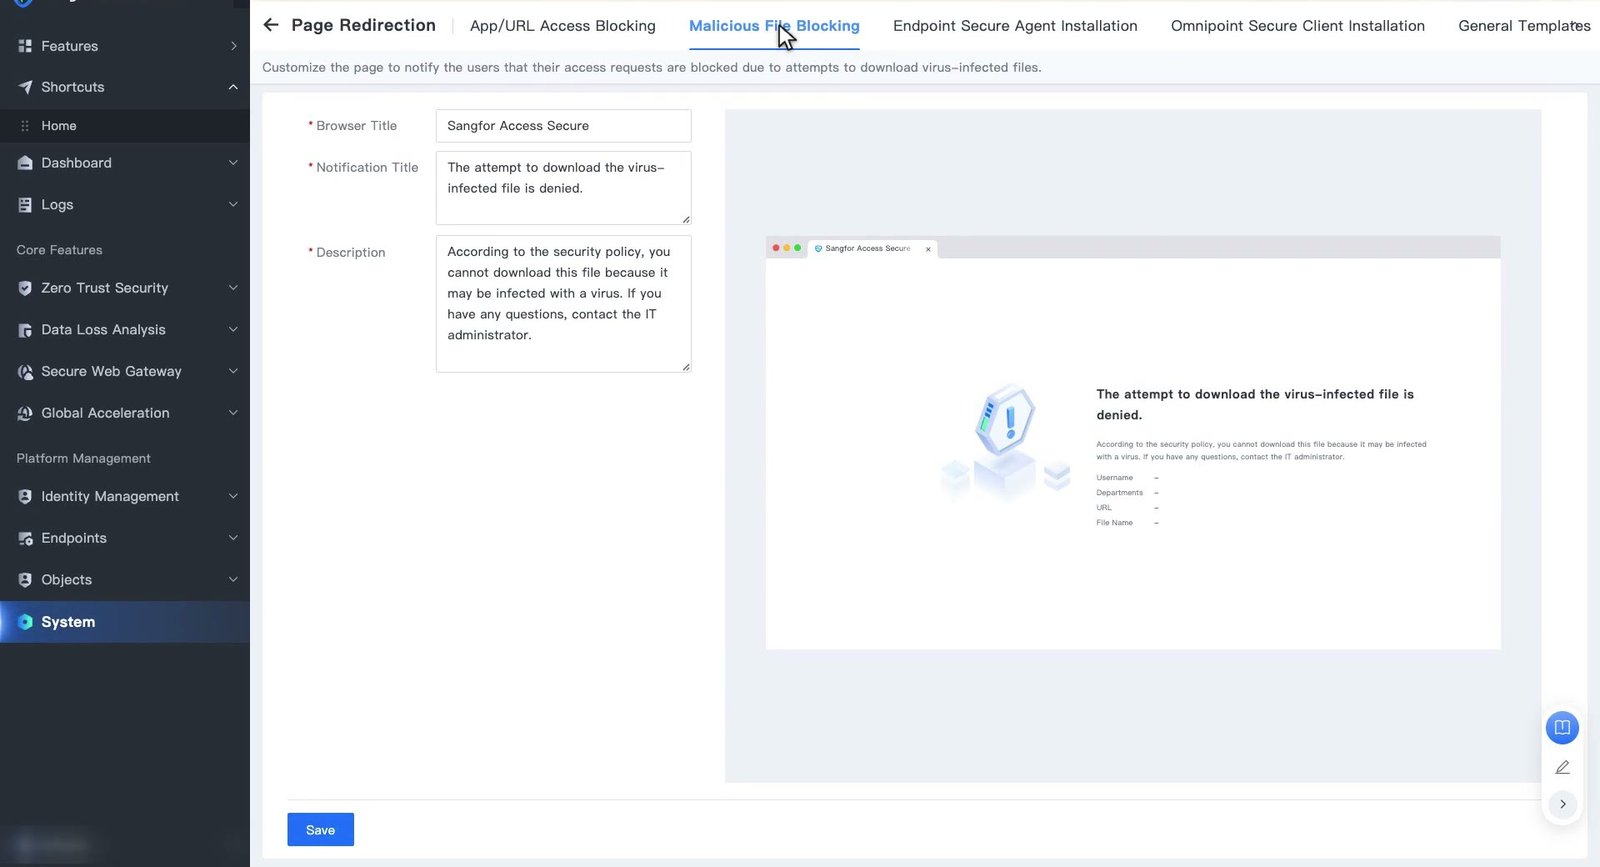The image size is (1600, 867).
Task: Click the Identity Management icon
Action: [25, 497]
